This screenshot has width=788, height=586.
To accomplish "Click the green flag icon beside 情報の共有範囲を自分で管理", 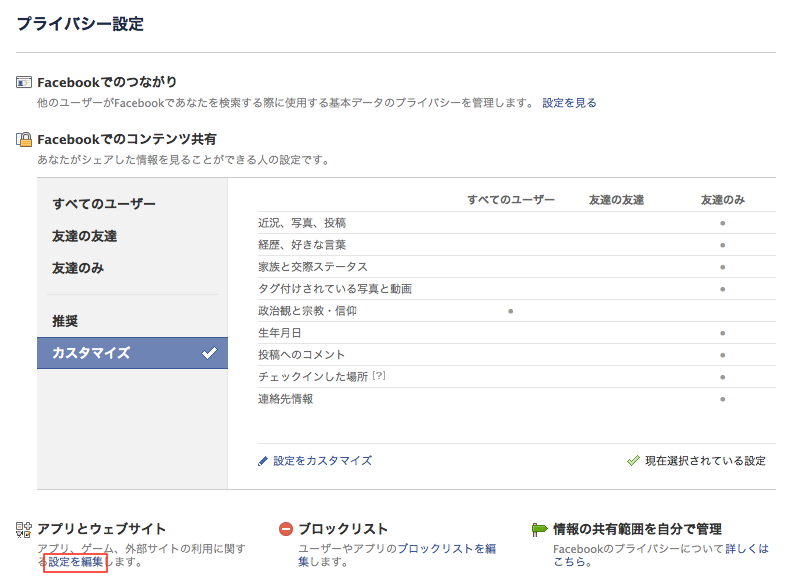I will point(539,529).
